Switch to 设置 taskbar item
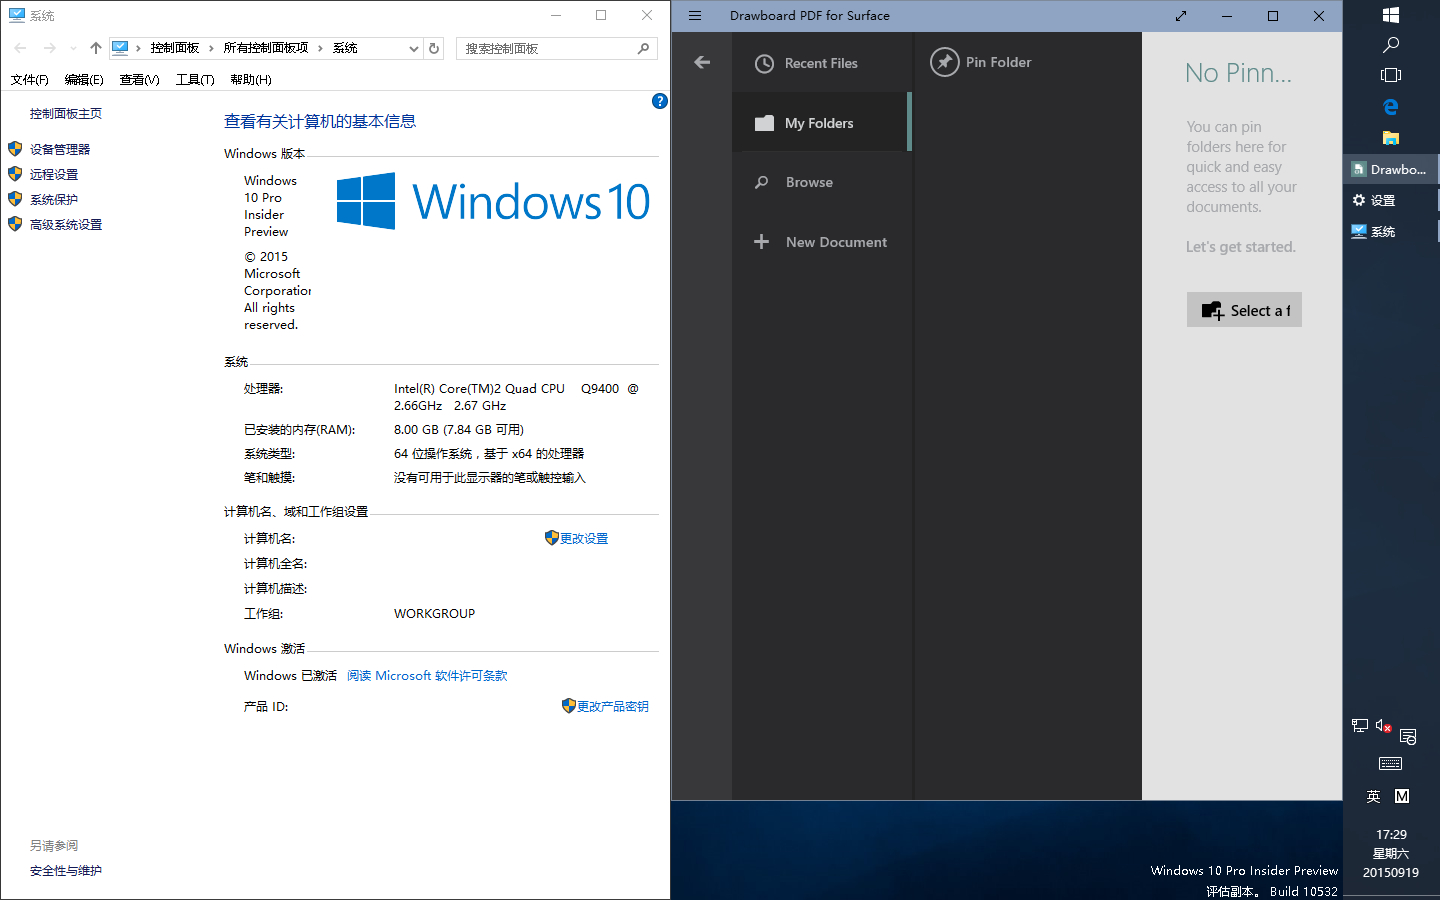 (1391, 200)
